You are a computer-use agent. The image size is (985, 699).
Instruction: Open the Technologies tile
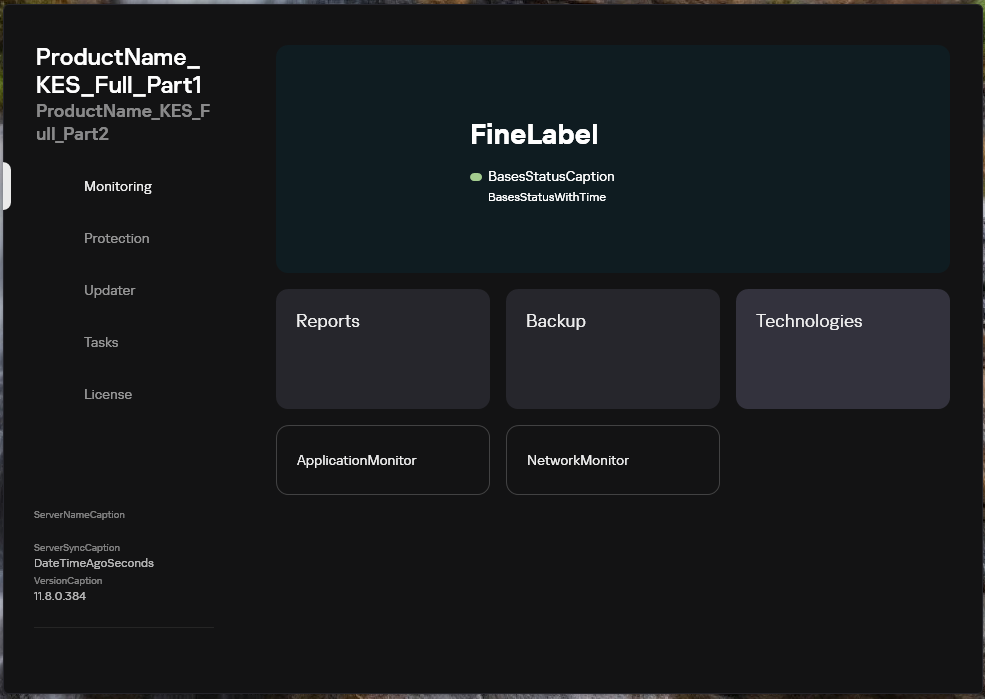pyautogui.click(x=842, y=349)
